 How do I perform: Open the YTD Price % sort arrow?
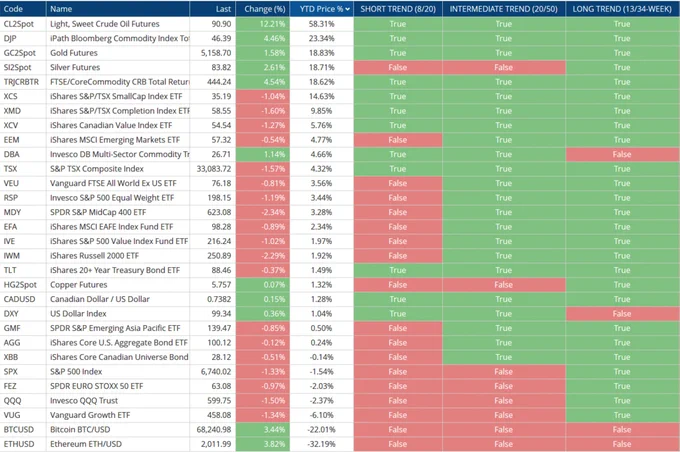point(347,9)
